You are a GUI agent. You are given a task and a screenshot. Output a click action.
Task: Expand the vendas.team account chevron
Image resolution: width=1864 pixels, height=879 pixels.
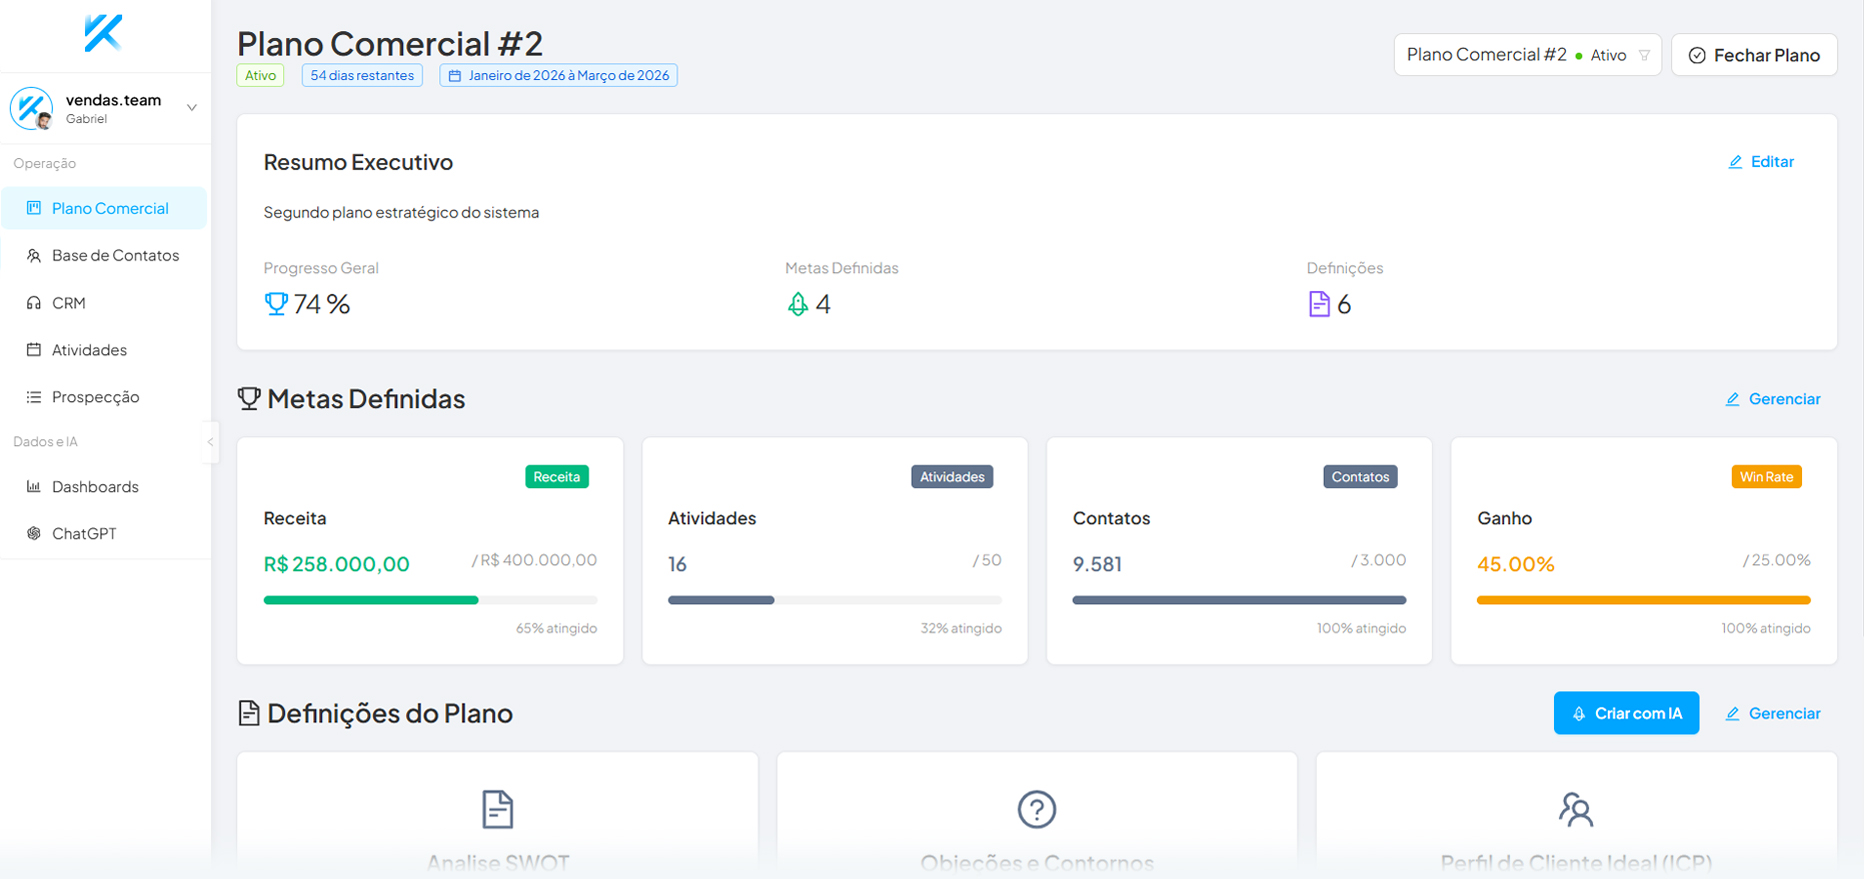pos(191,108)
